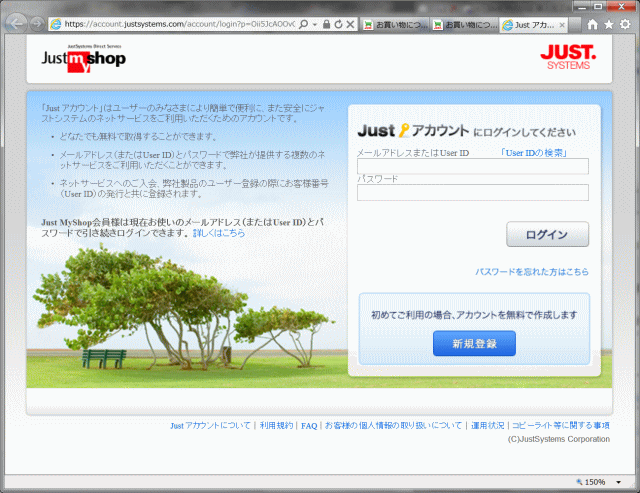Open the 「User IDの検索」 link
Screen dimensions: 640x493
[534, 153]
